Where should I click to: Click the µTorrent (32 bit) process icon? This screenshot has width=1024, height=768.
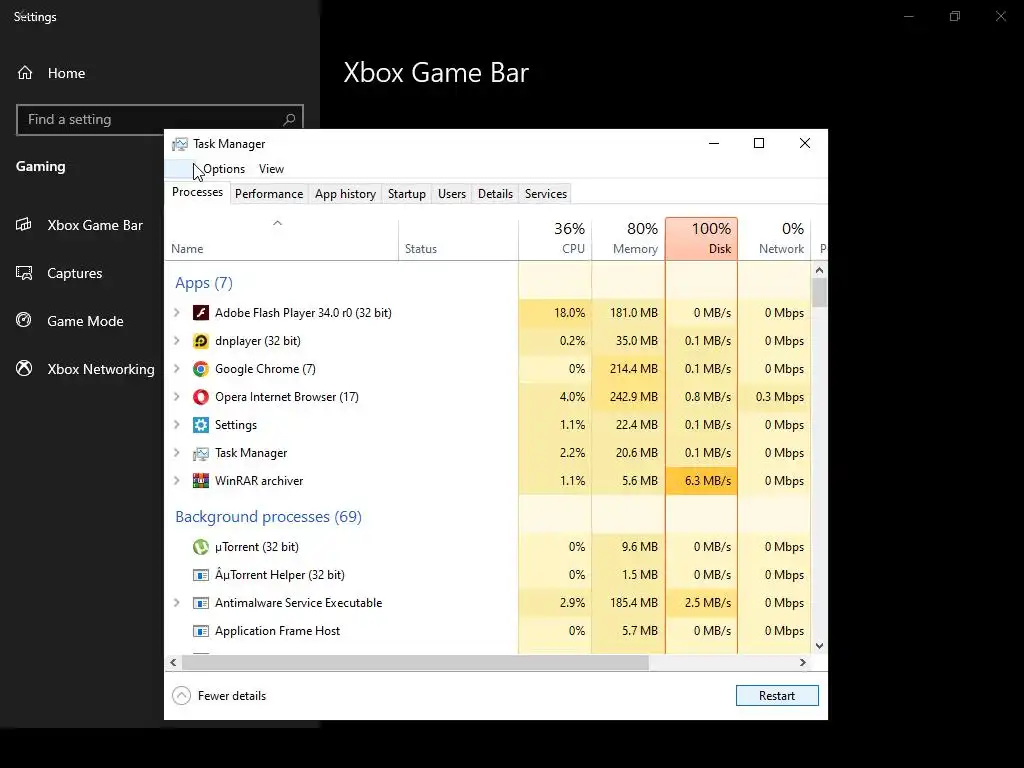200,547
